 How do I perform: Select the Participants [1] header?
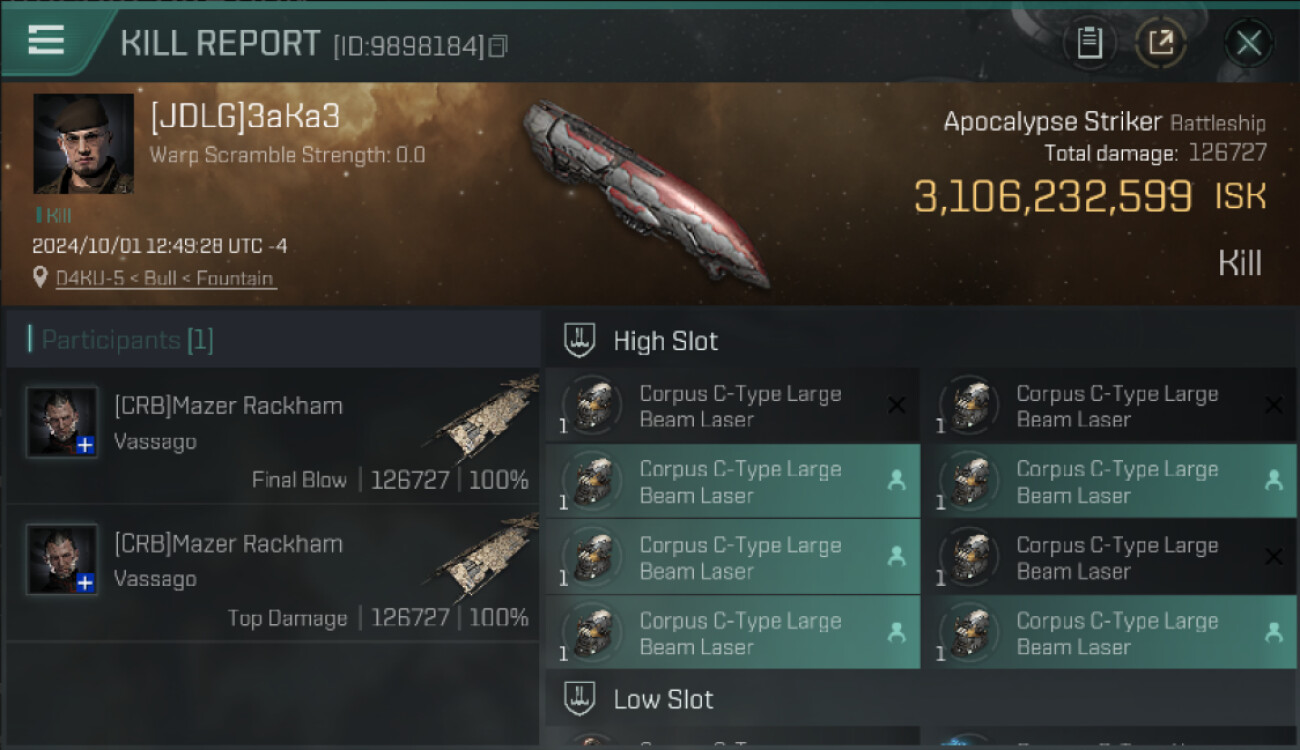click(121, 340)
